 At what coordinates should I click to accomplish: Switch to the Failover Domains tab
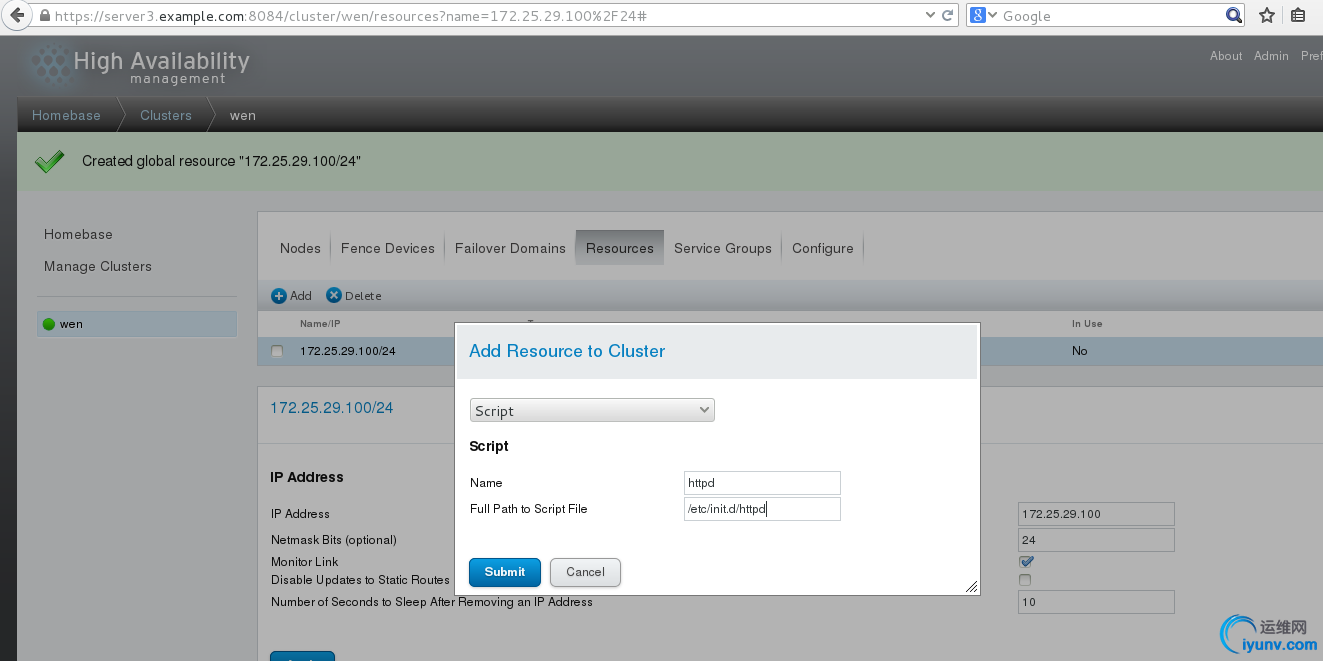[x=510, y=248]
